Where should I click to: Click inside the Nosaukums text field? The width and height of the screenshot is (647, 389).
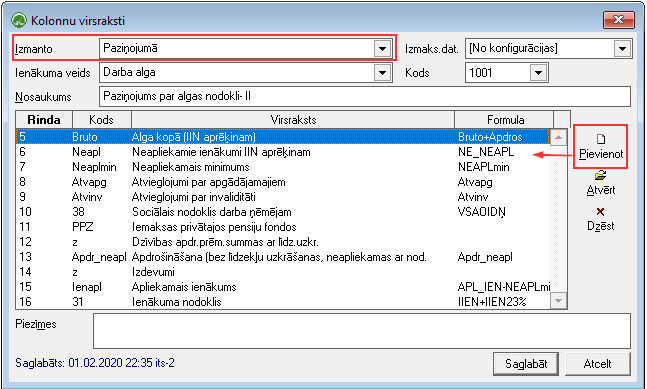[365, 97]
